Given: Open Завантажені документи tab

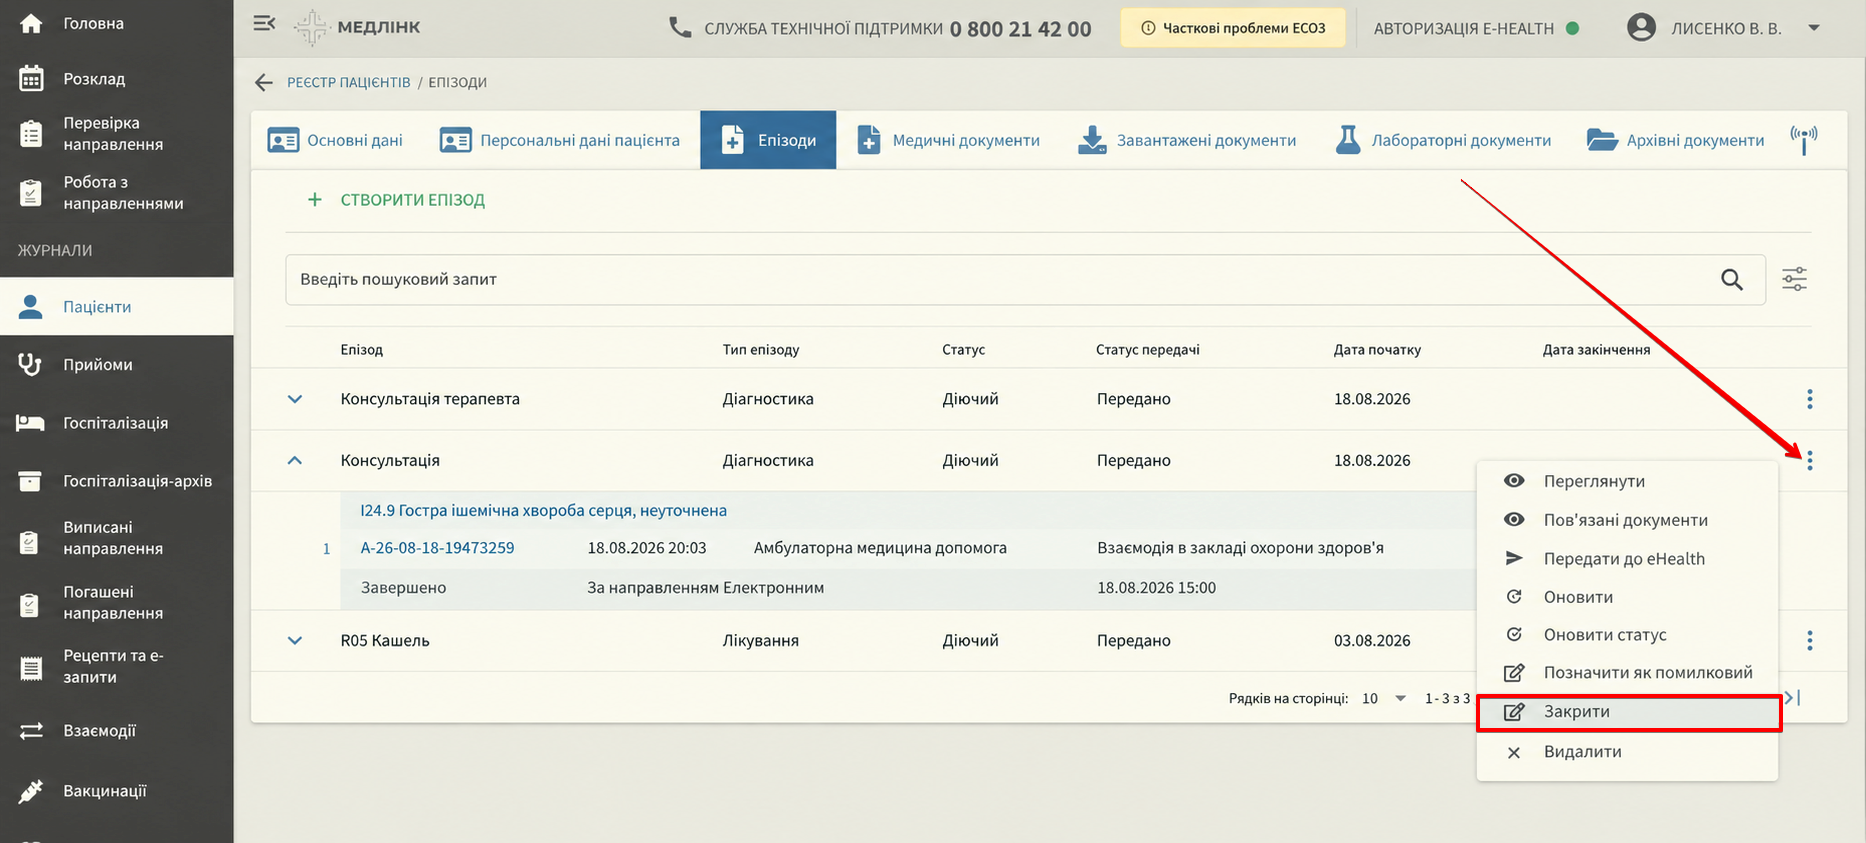Looking at the screenshot, I should click(x=1187, y=140).
